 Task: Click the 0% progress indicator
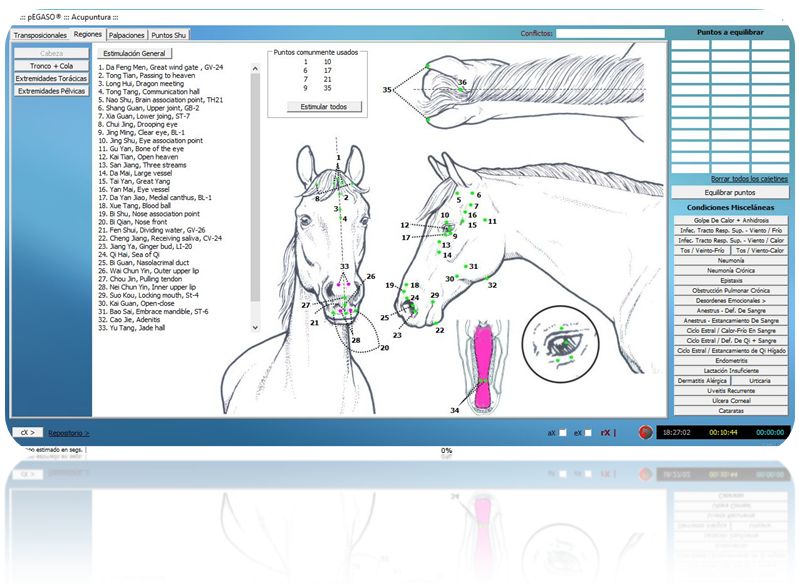(446, 450)
